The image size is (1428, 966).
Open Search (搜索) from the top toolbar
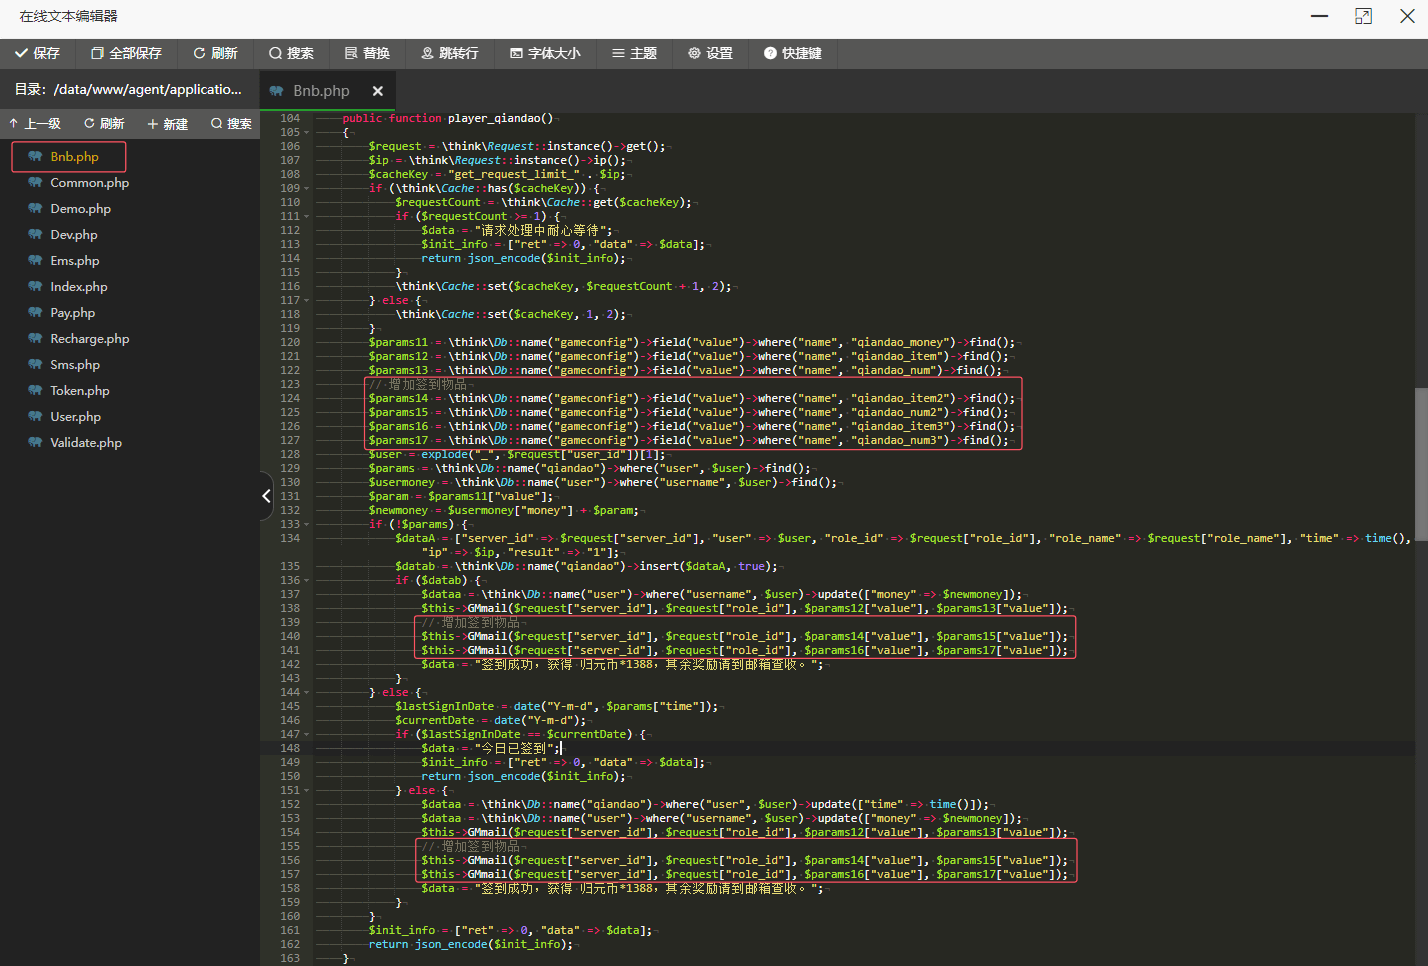click(291, 53)
